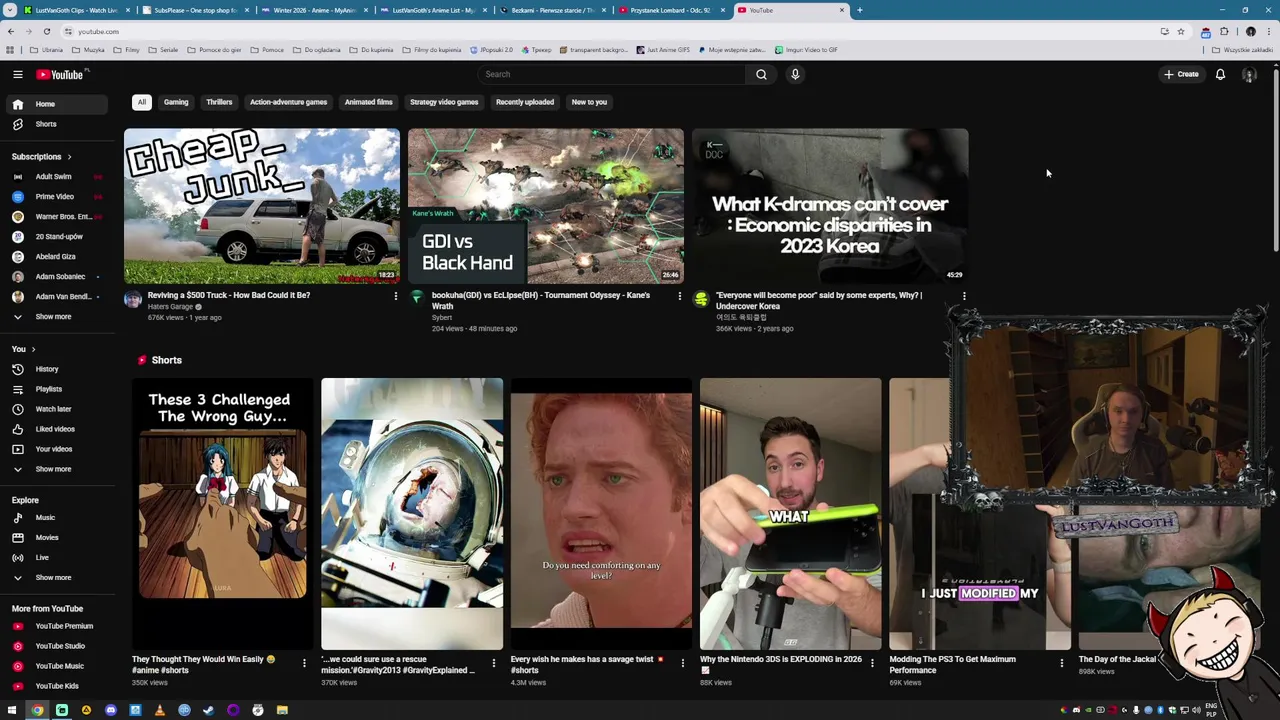The image size is (1280, 720).
Task: Play the GDI vs Black Hand thumbnail
Action: coord(546,206)
